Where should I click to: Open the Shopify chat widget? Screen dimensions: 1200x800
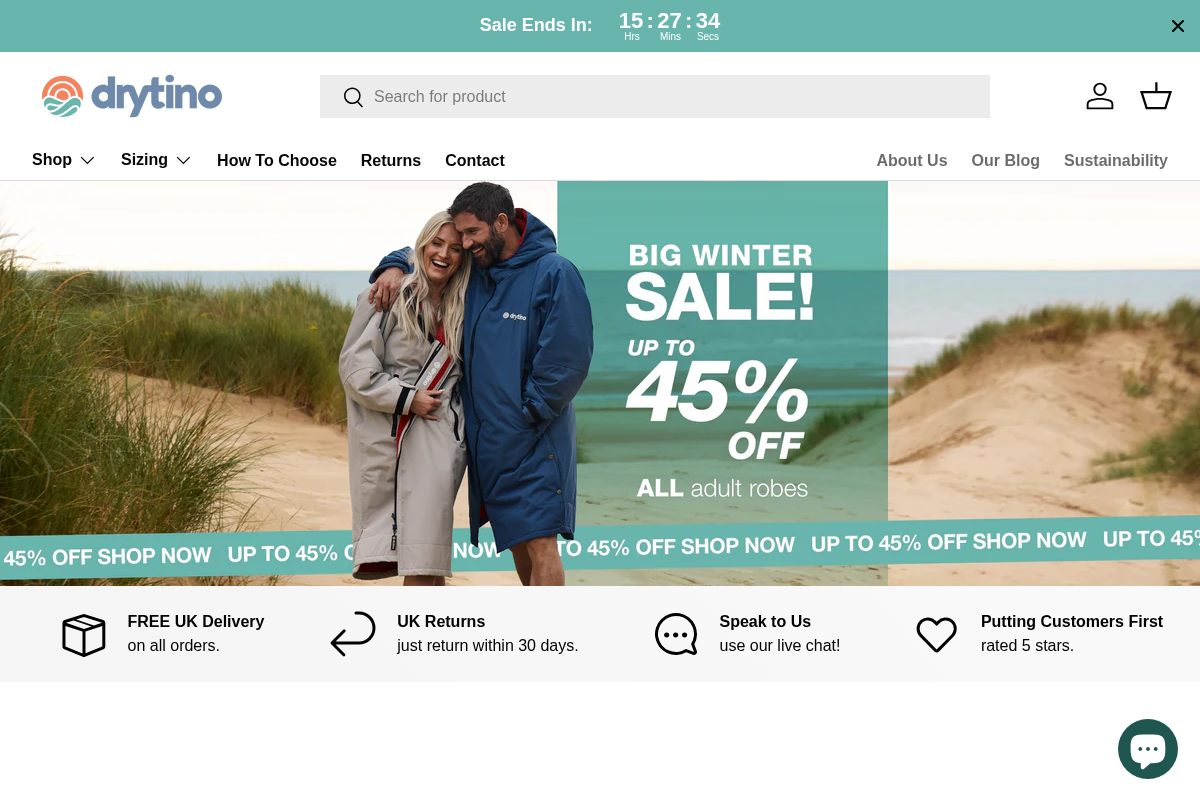[1148, 748]
